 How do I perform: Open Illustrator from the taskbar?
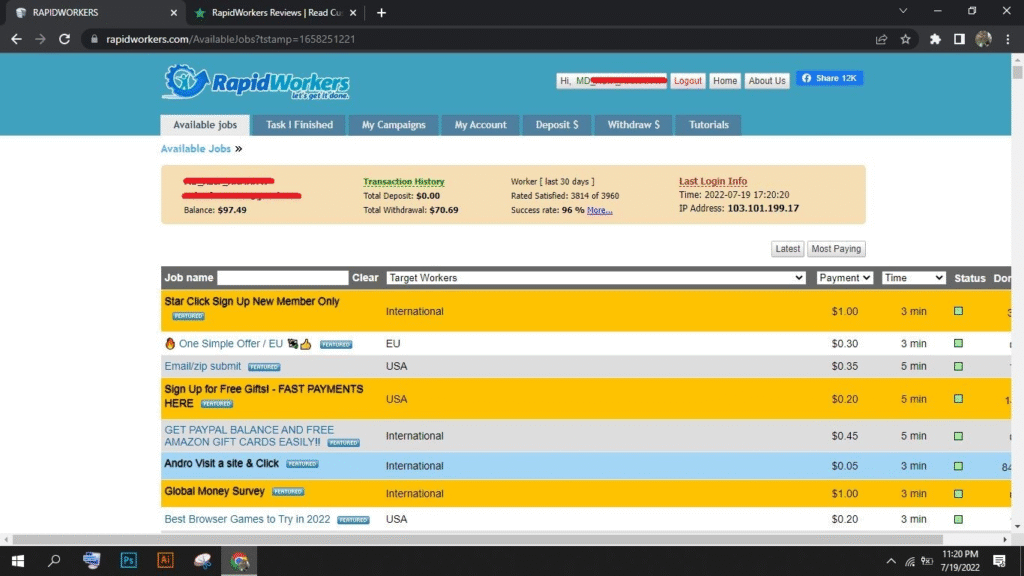pyautogui.click(x=165, y=560)
